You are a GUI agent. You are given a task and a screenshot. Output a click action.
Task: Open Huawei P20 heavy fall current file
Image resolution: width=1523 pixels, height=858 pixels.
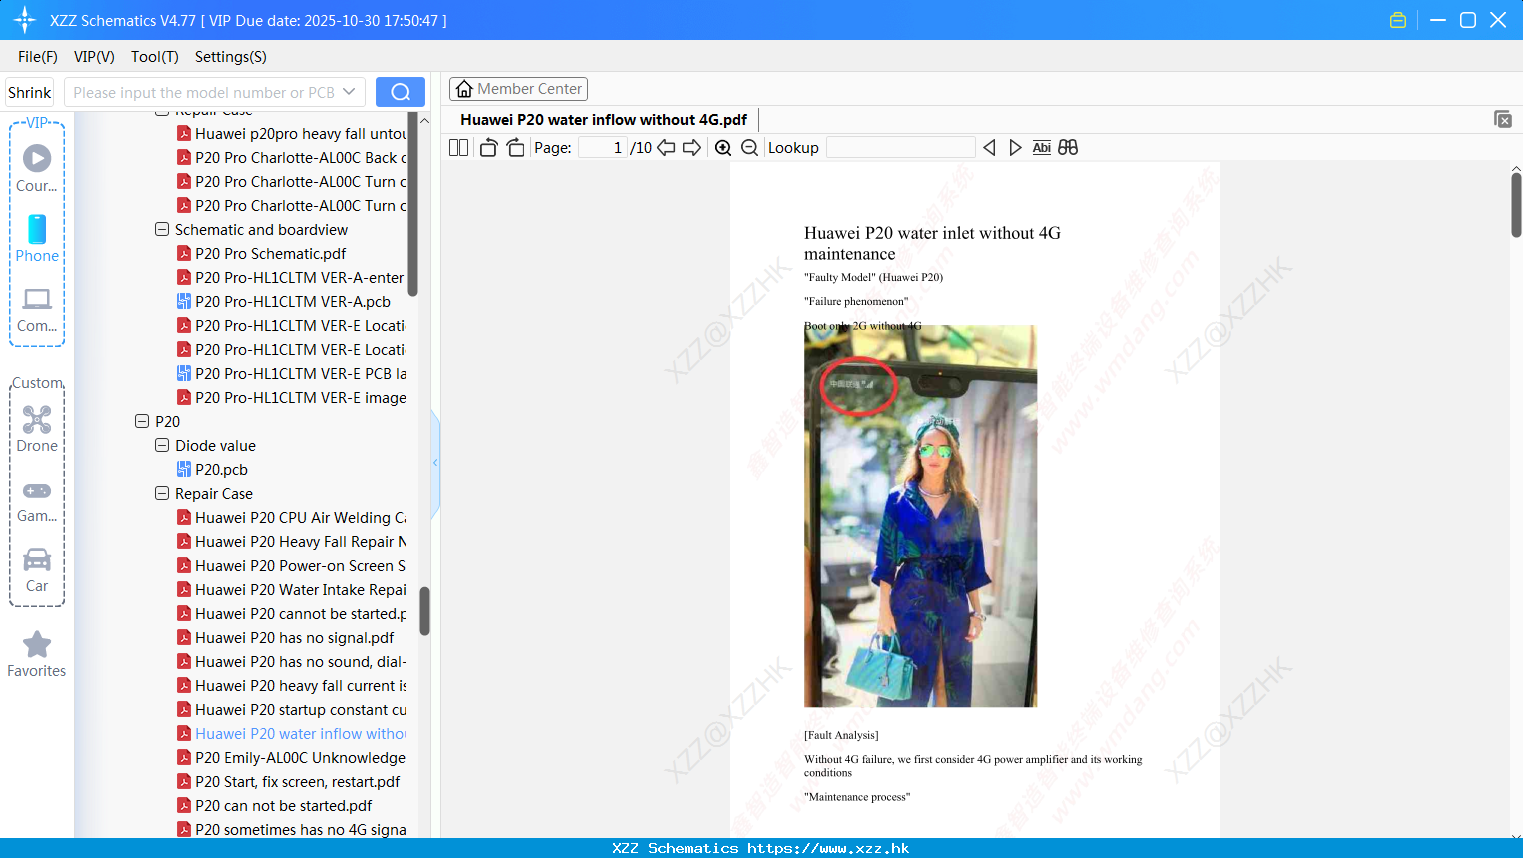[x=291, y=685]
